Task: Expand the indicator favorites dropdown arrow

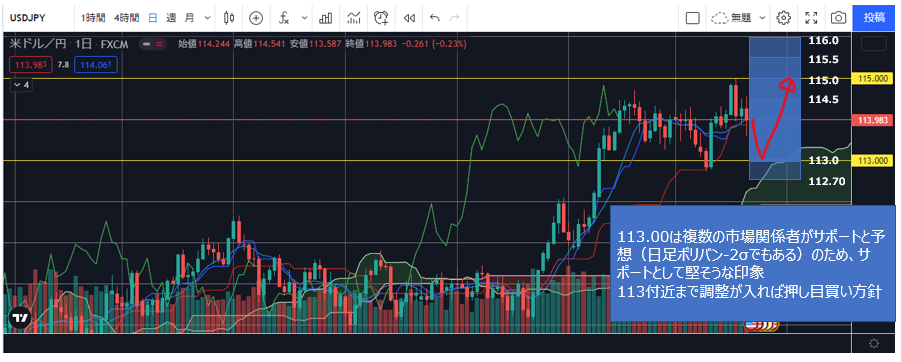Action: click(x=305, y=18)
